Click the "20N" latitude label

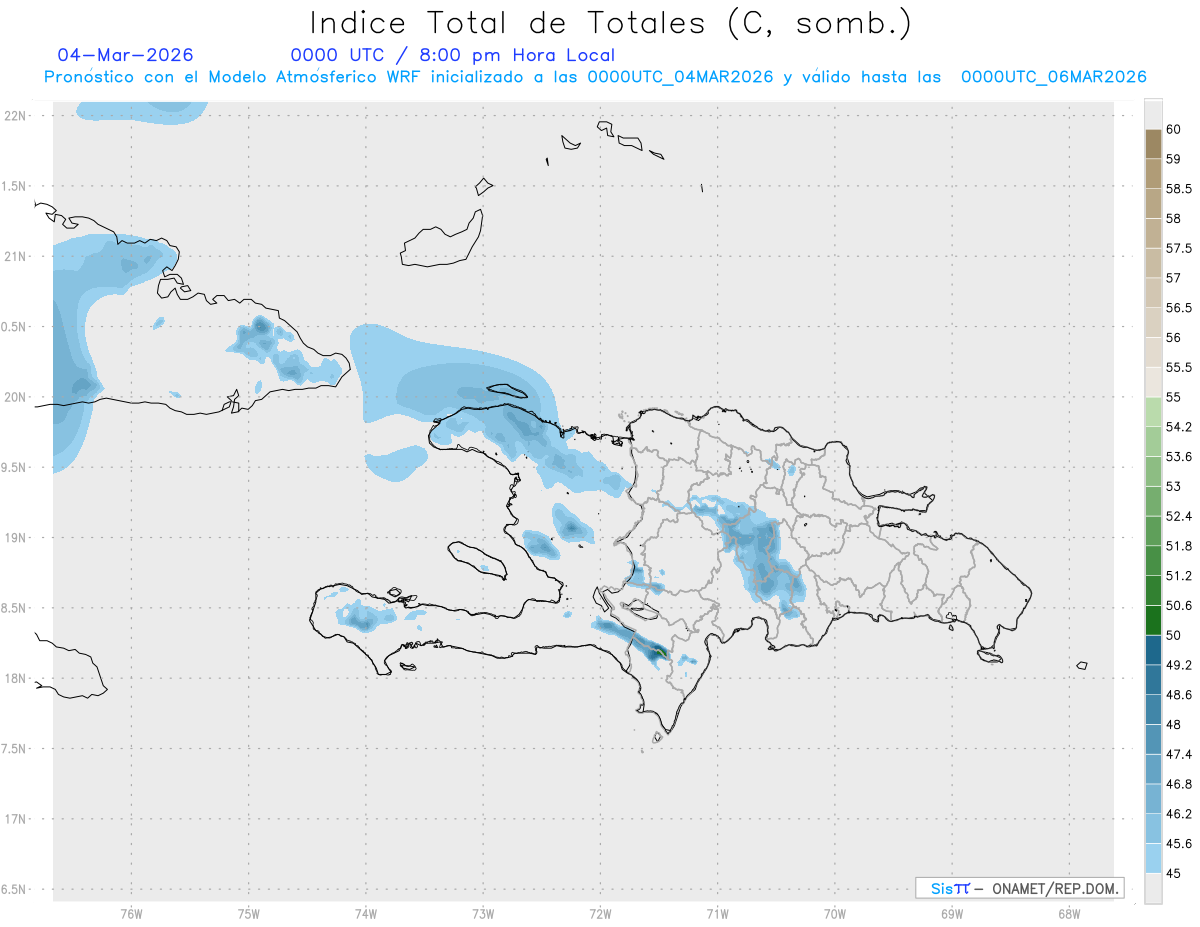click(x=15, y=397)
